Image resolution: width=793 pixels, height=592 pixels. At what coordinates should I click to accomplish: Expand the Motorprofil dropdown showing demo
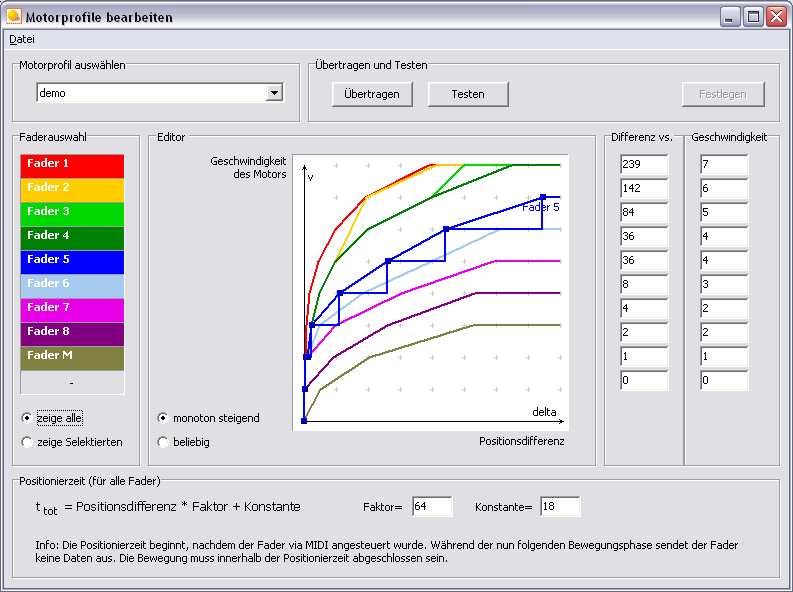274,93
